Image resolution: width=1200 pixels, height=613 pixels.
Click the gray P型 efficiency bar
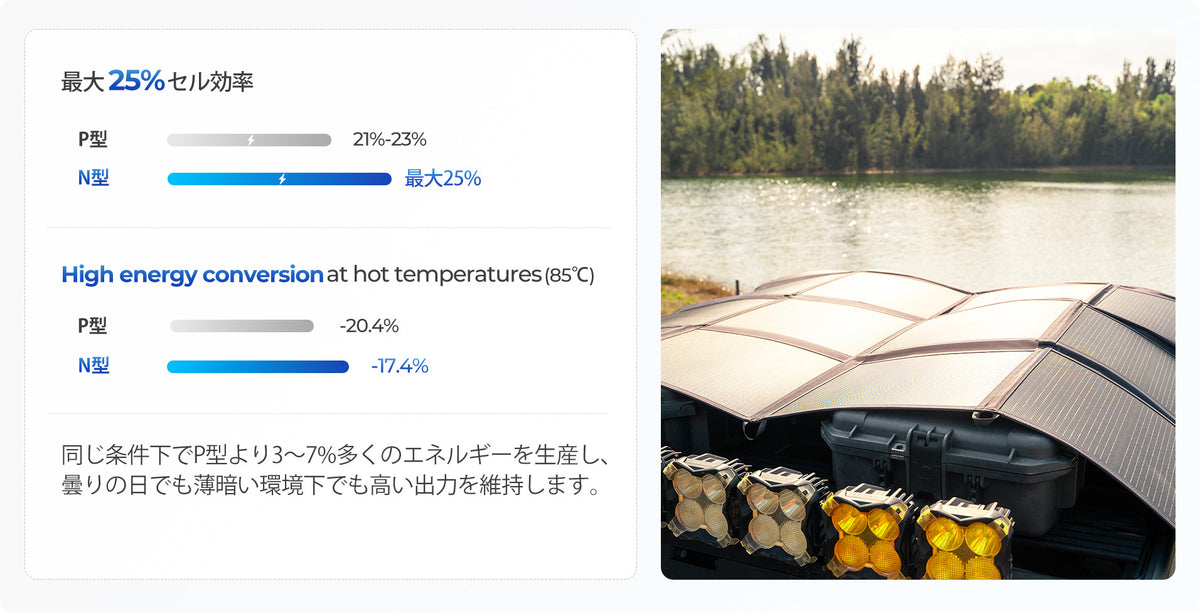[x=249, y=140]
